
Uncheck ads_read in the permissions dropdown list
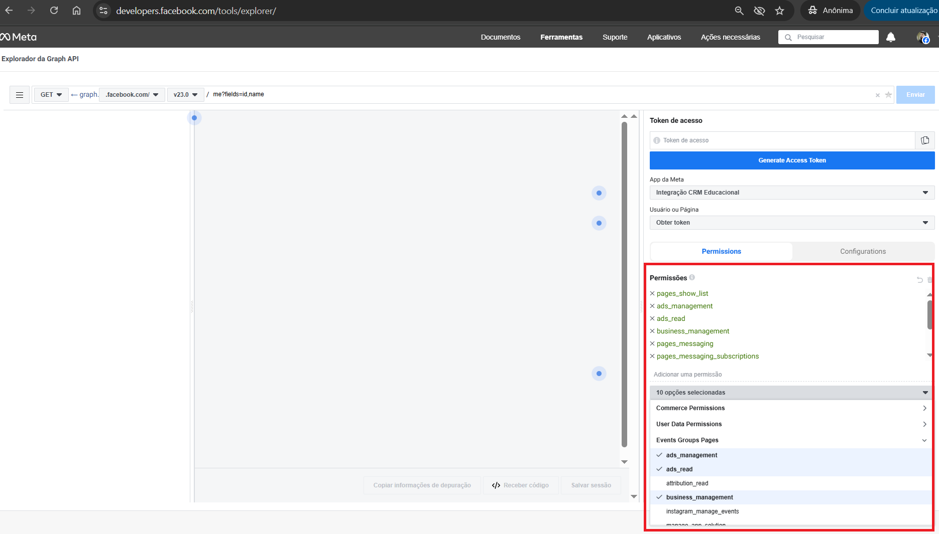click(790, 469)
